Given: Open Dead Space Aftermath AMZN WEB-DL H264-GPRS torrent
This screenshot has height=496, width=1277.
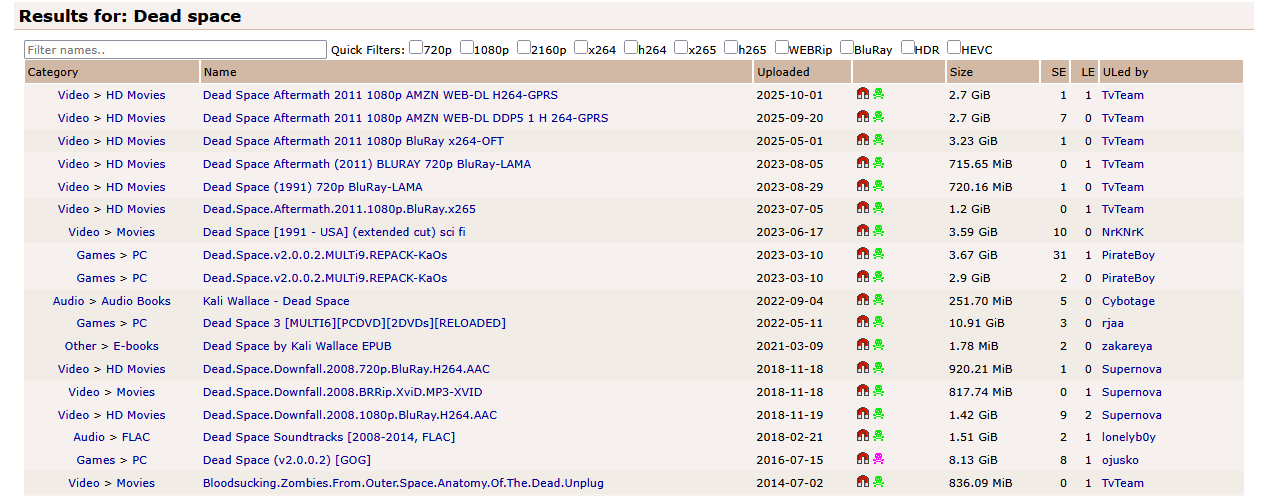Looking at the screenshot, I should [380, 95].
